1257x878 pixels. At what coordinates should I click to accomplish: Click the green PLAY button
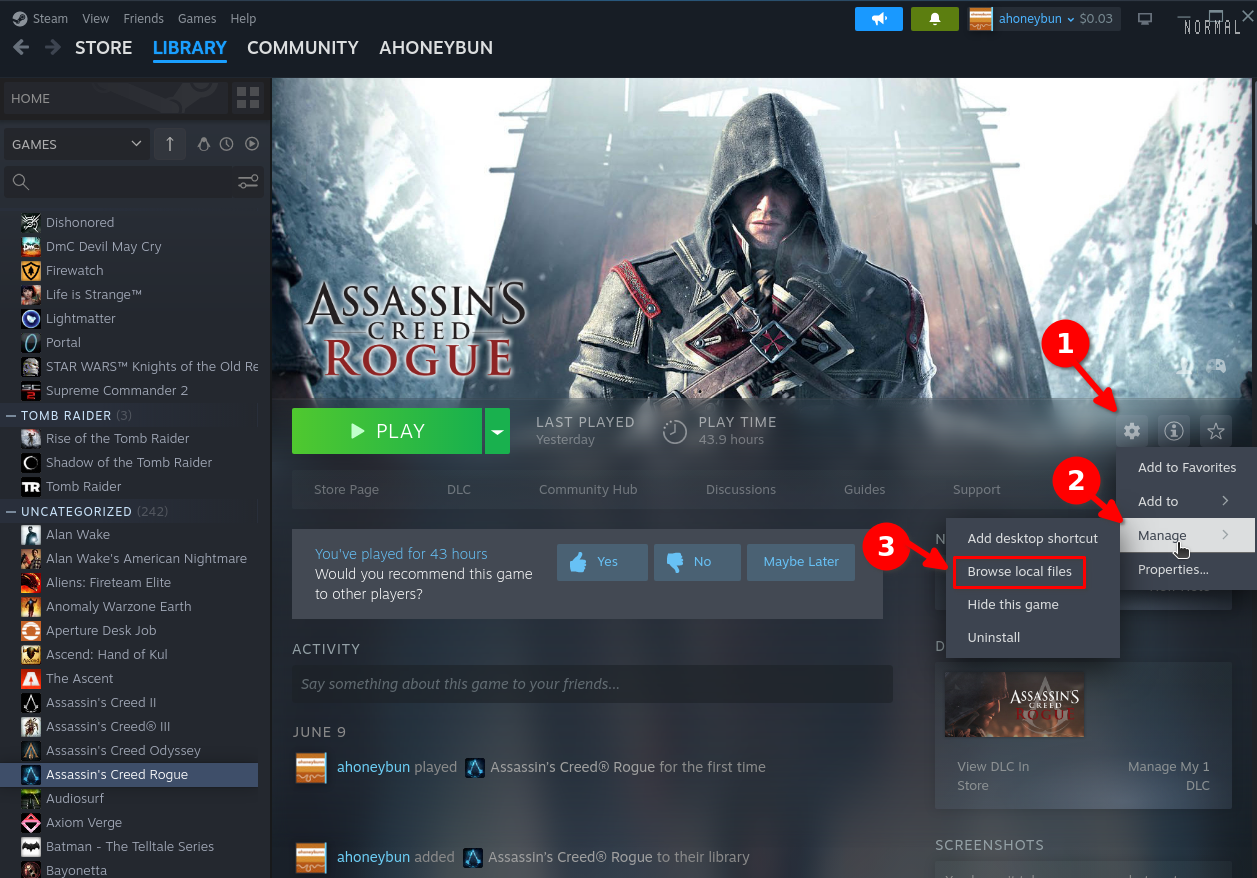click(x=387, y=430)
